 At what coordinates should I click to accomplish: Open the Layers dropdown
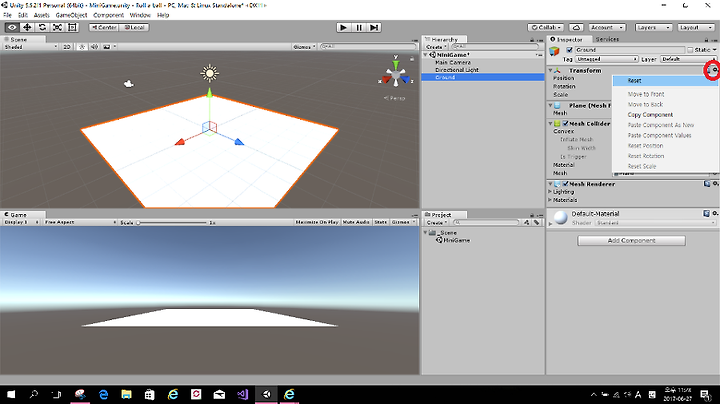point(653,28)
